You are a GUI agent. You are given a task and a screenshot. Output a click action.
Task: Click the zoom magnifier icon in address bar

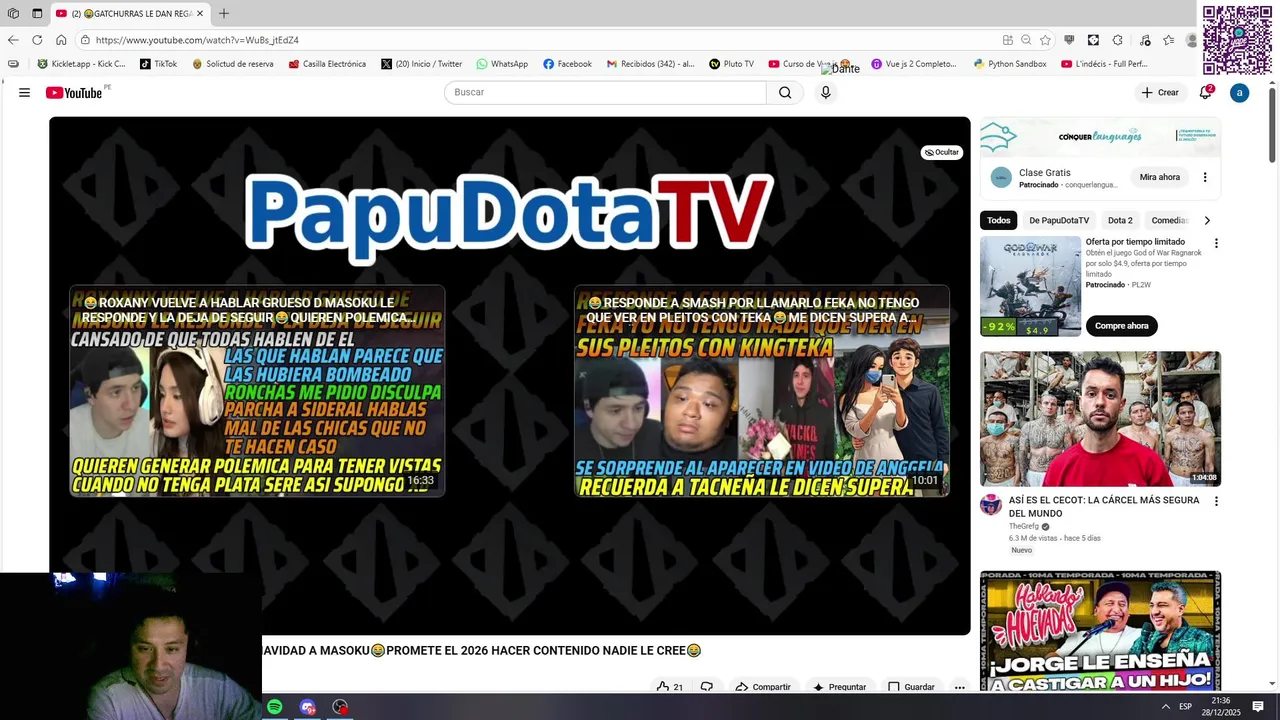[1026, 40]
